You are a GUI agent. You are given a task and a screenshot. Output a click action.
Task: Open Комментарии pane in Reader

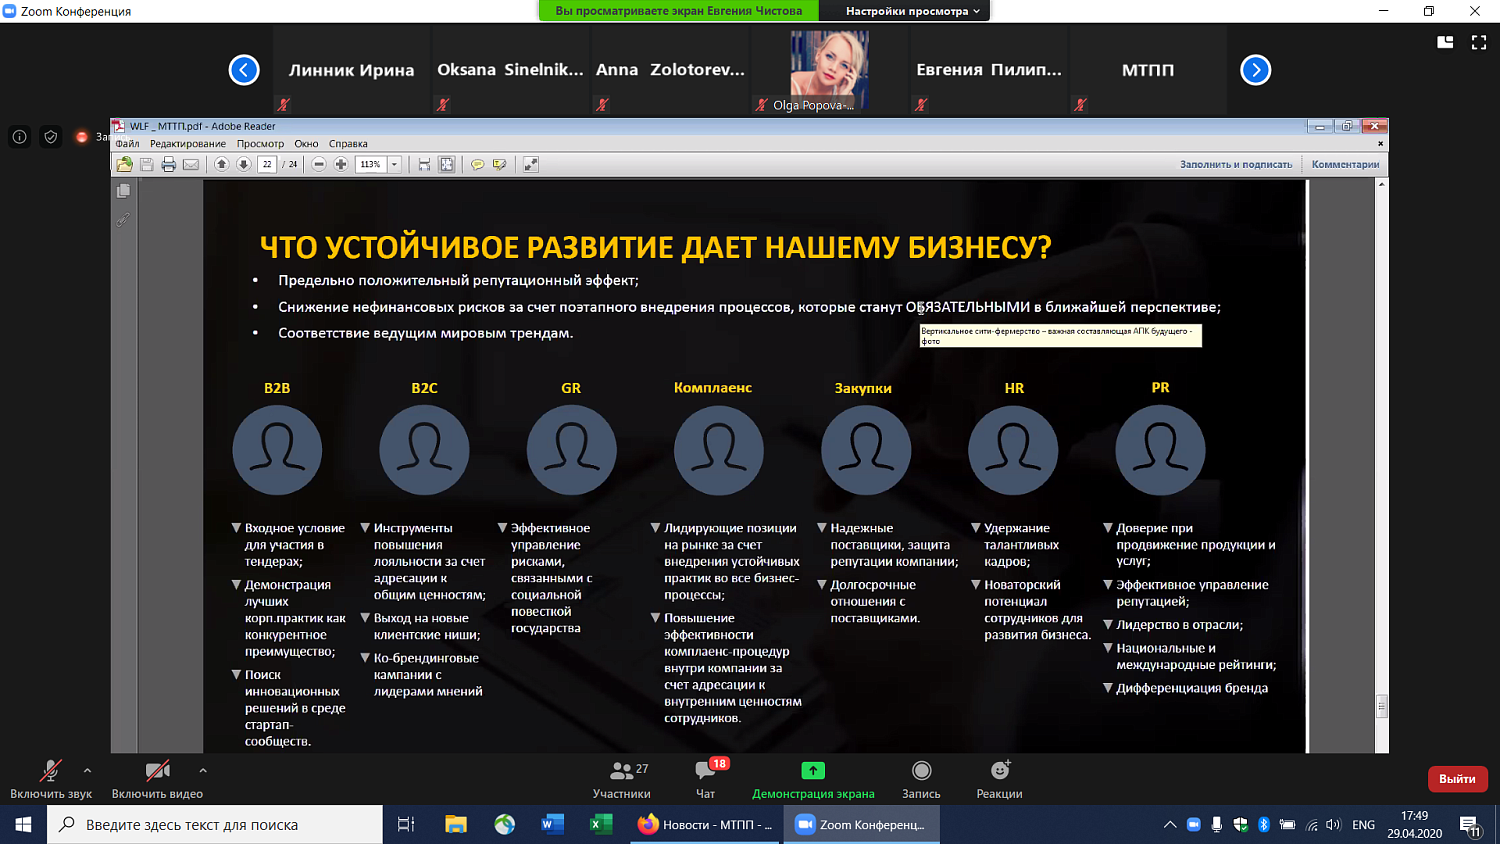pyautogui.click(x=1345, y=164)
